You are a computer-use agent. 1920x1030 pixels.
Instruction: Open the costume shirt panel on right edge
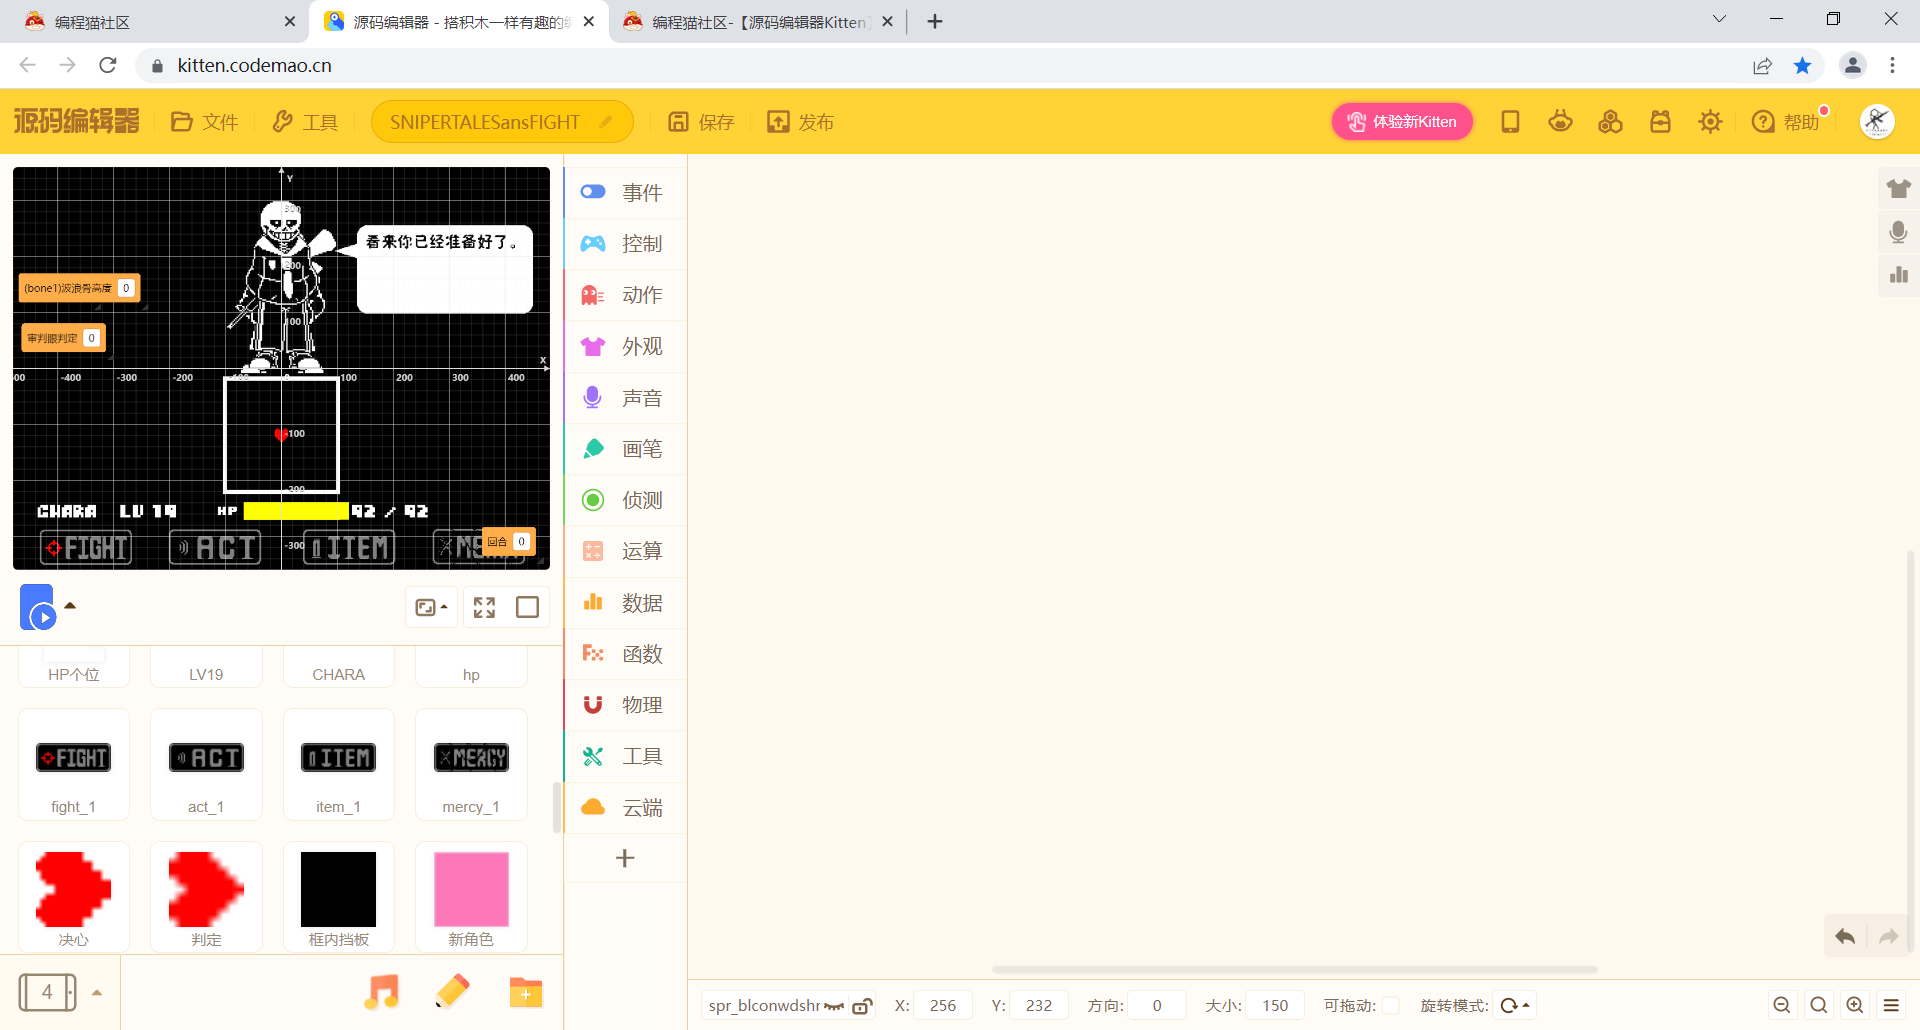pos(1898,188)
